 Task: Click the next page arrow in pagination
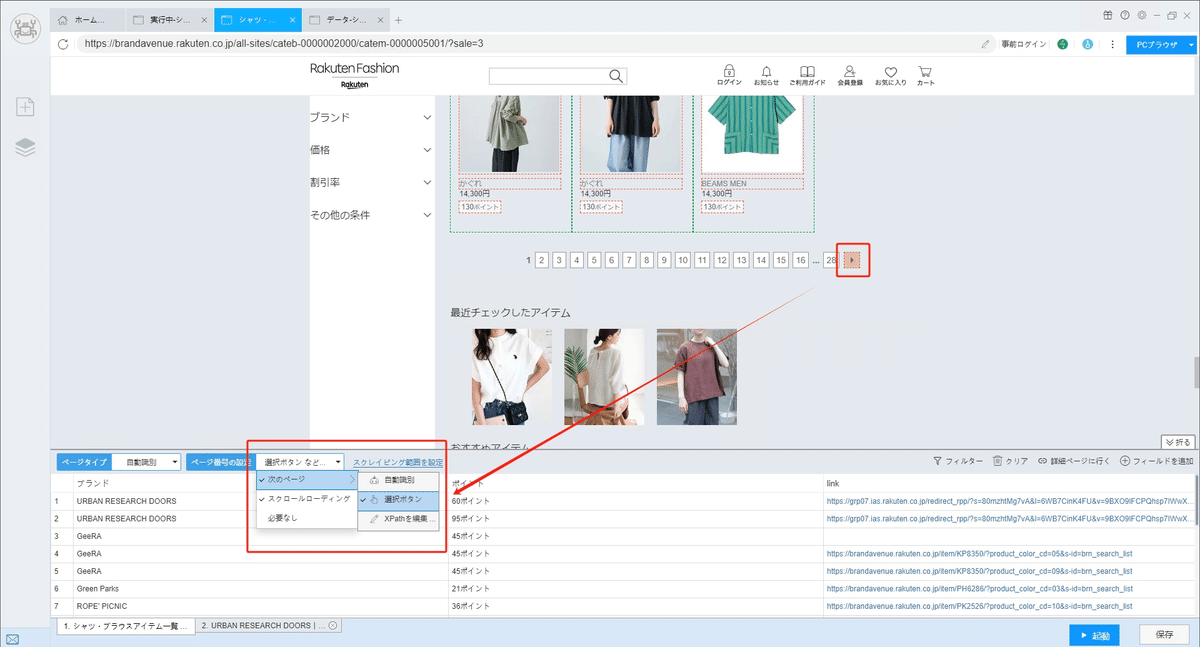point(852,260)
